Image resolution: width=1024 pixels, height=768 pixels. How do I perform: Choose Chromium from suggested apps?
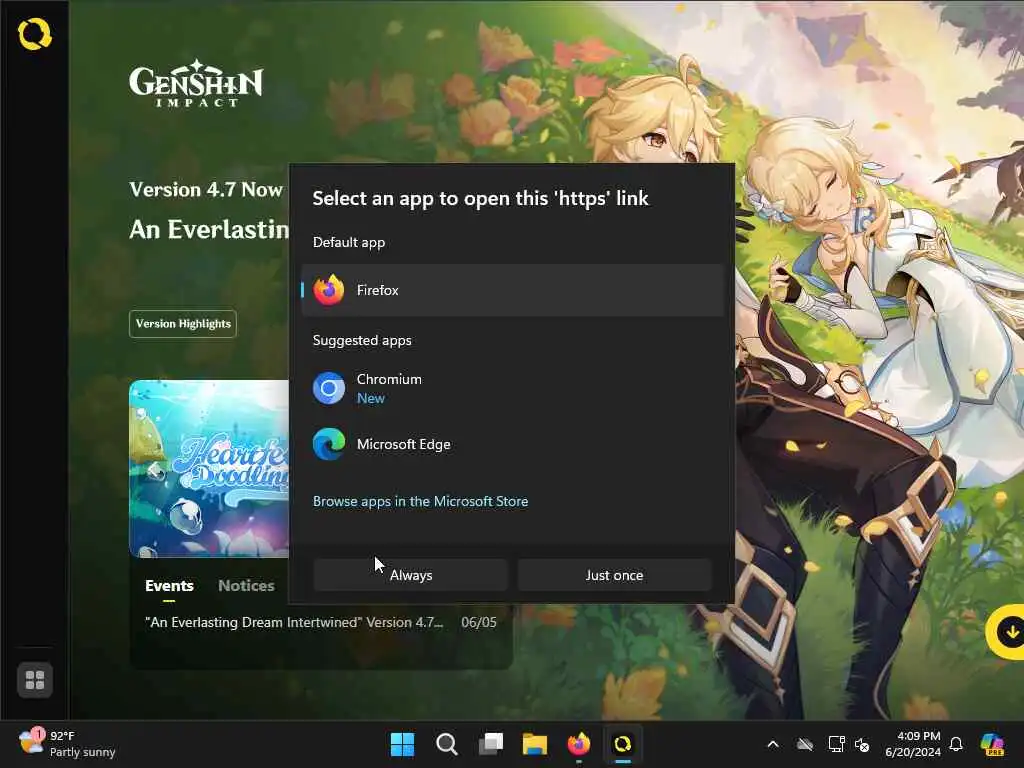tap(513, 388)
